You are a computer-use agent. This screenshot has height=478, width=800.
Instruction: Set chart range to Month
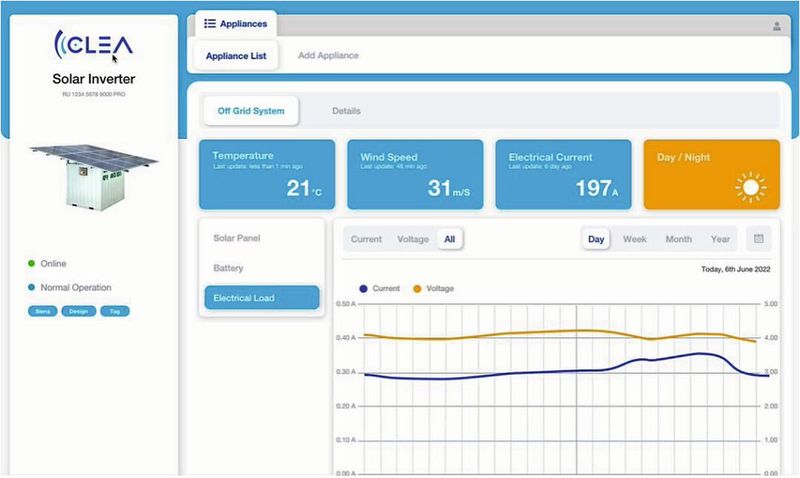point(679,239)
